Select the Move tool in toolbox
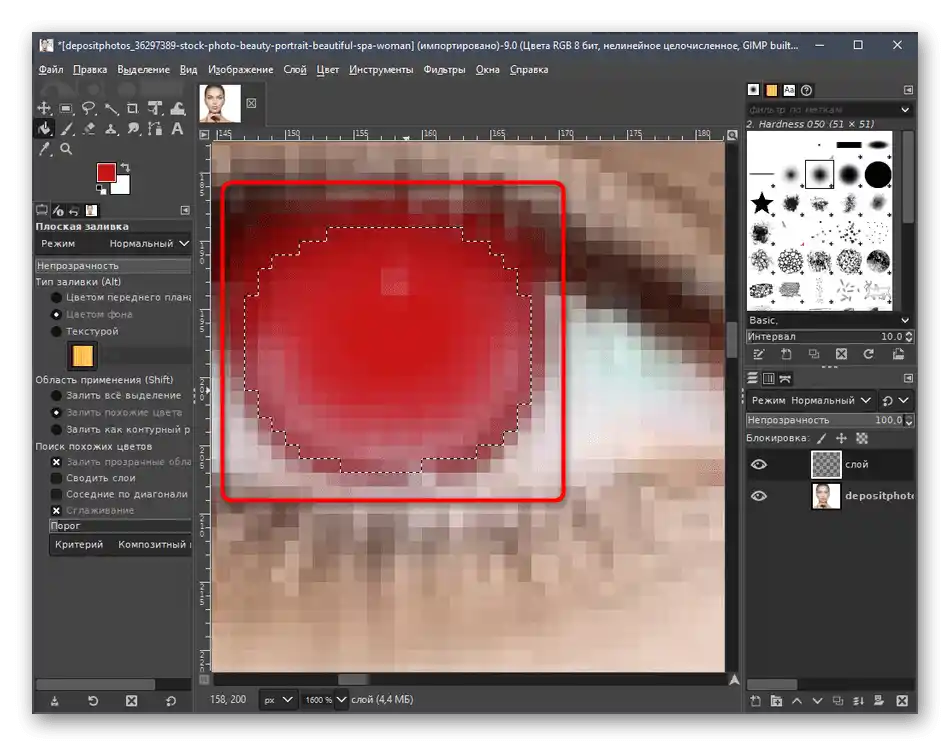The height and width of the screenshot is (746, 950). (45, 108)
